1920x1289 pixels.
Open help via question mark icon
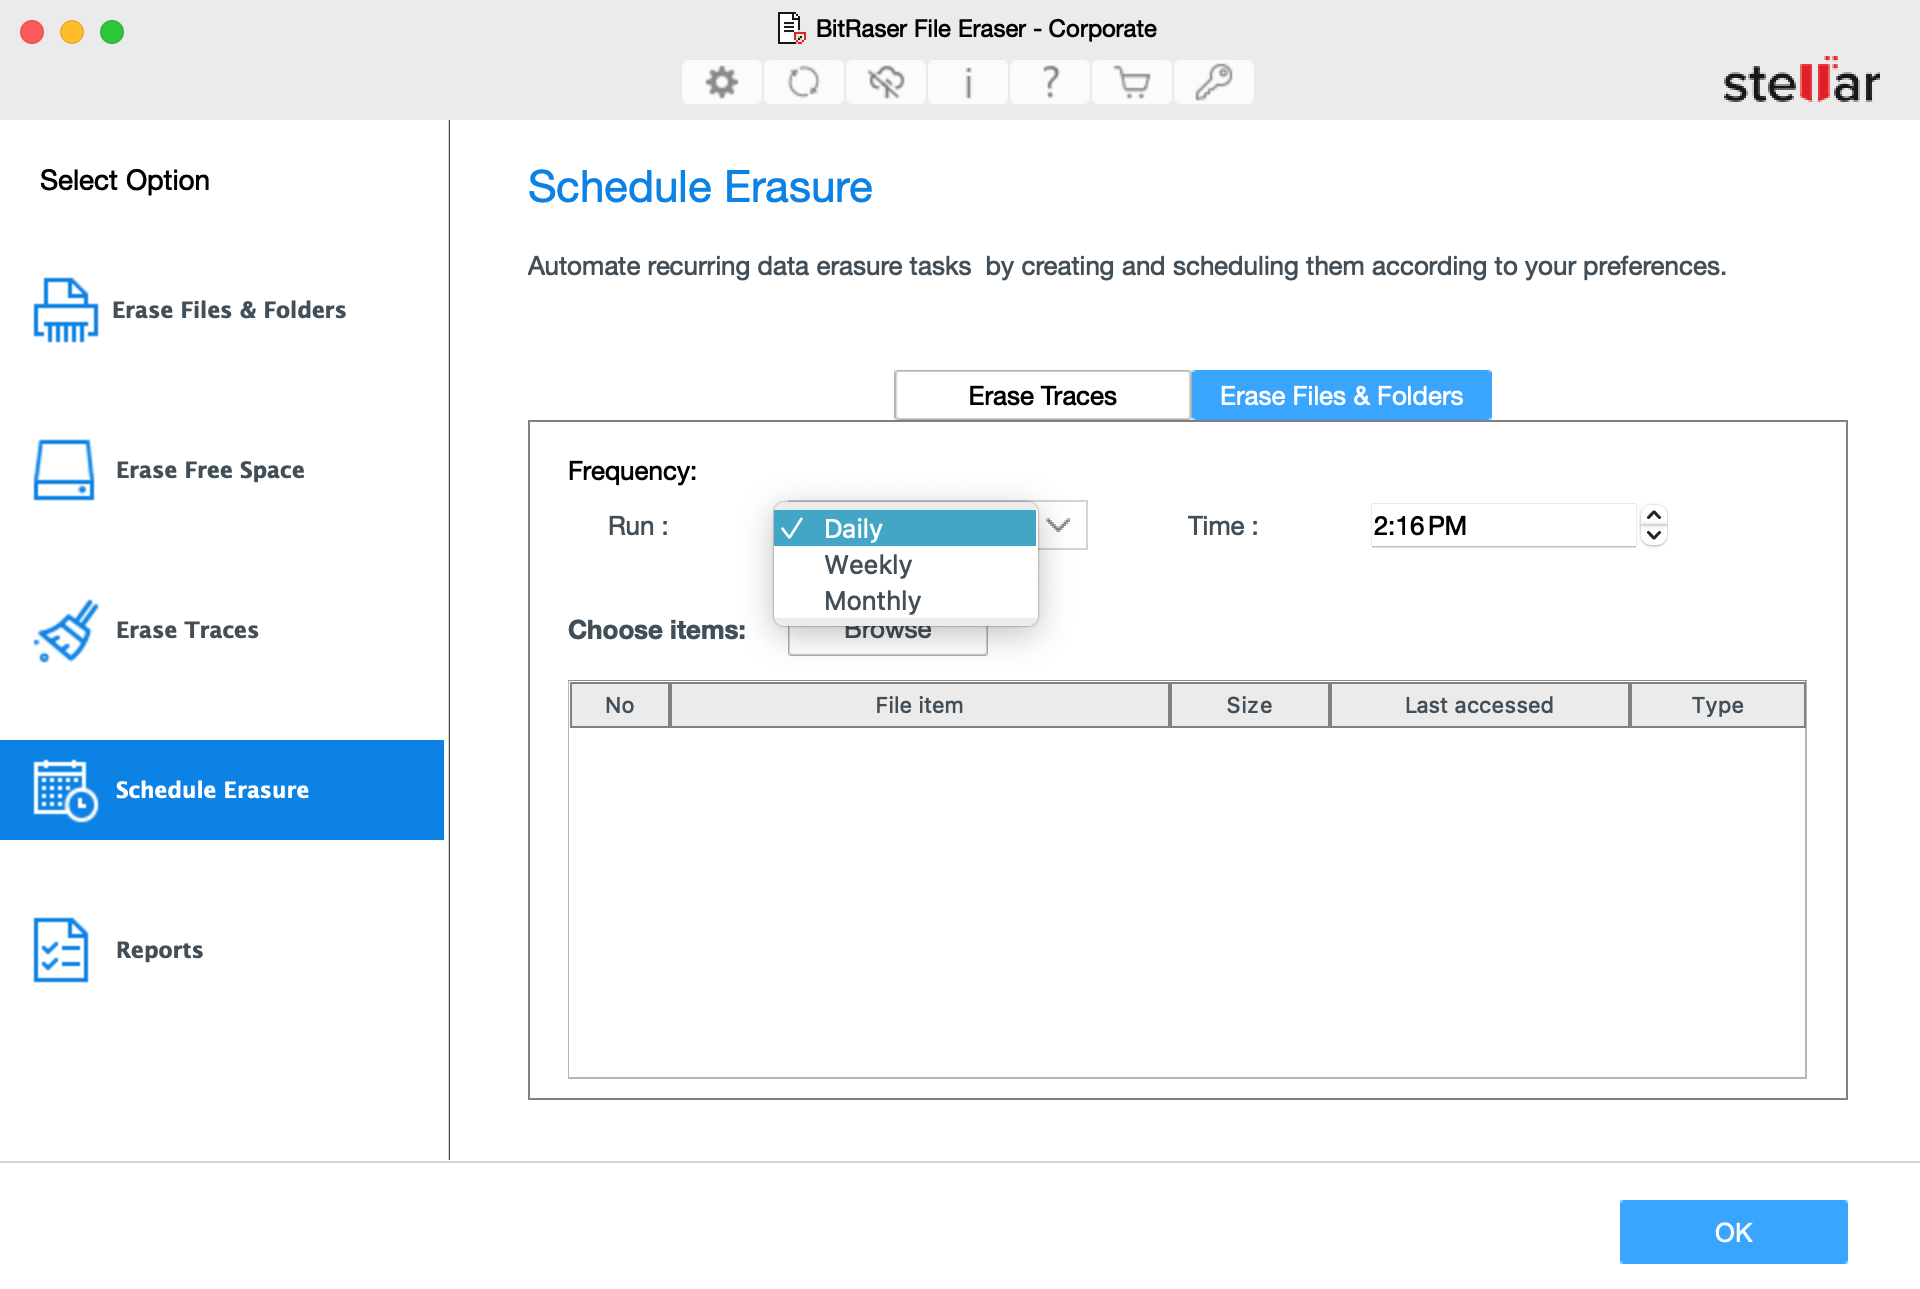[x=1049, y=82]
